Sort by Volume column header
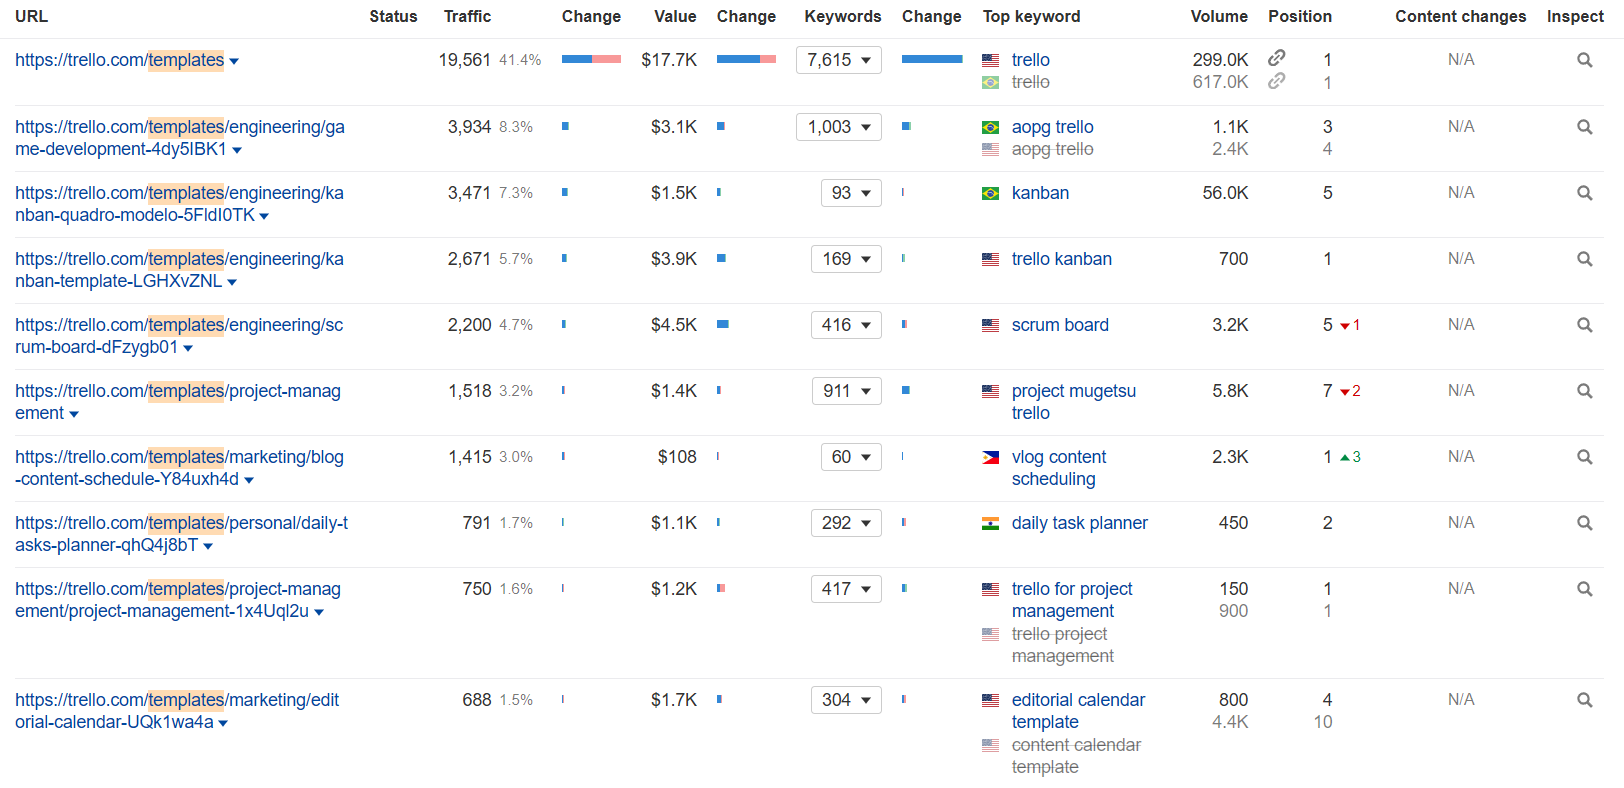The image size is (1624, 788). [x=1219, y=16]
